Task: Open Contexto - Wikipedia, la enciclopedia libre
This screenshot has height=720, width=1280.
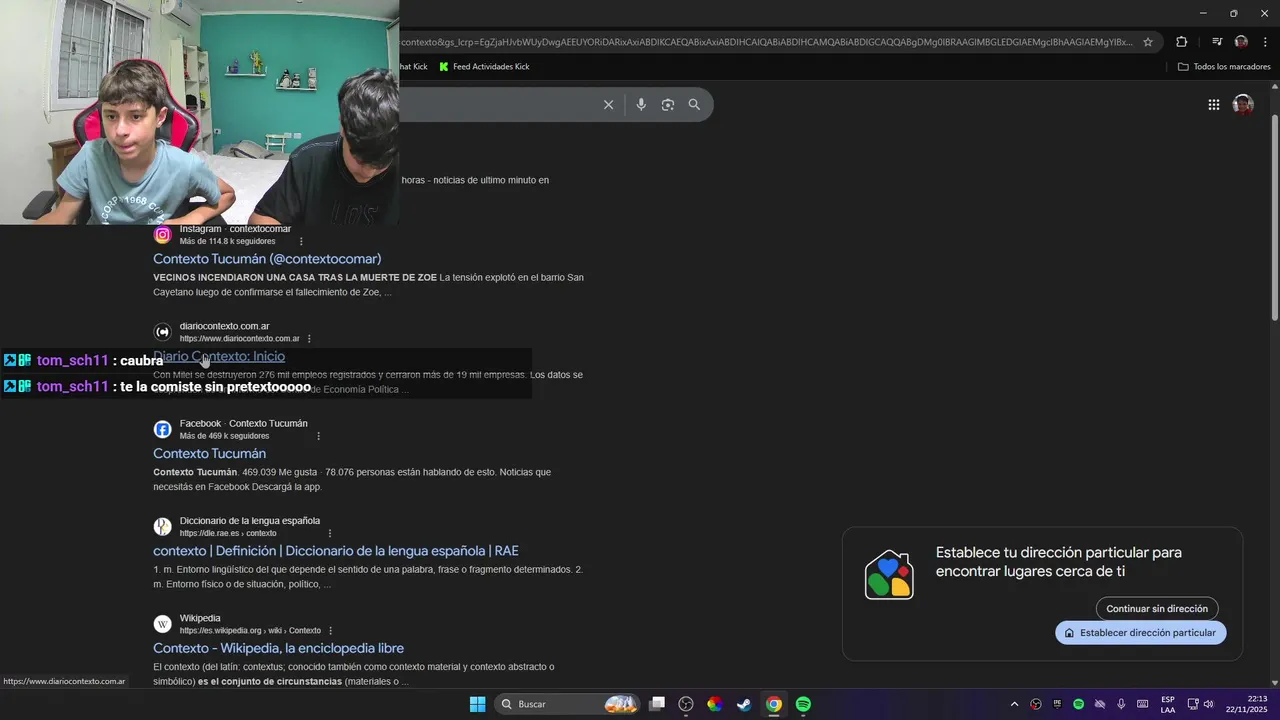Action: (278, 648)
